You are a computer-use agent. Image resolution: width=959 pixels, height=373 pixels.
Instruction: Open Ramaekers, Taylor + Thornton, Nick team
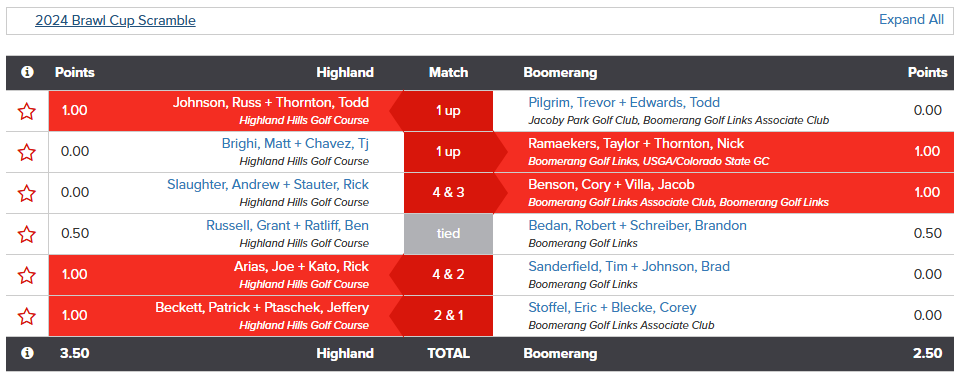pyautogui.click(x=636, y=144)
